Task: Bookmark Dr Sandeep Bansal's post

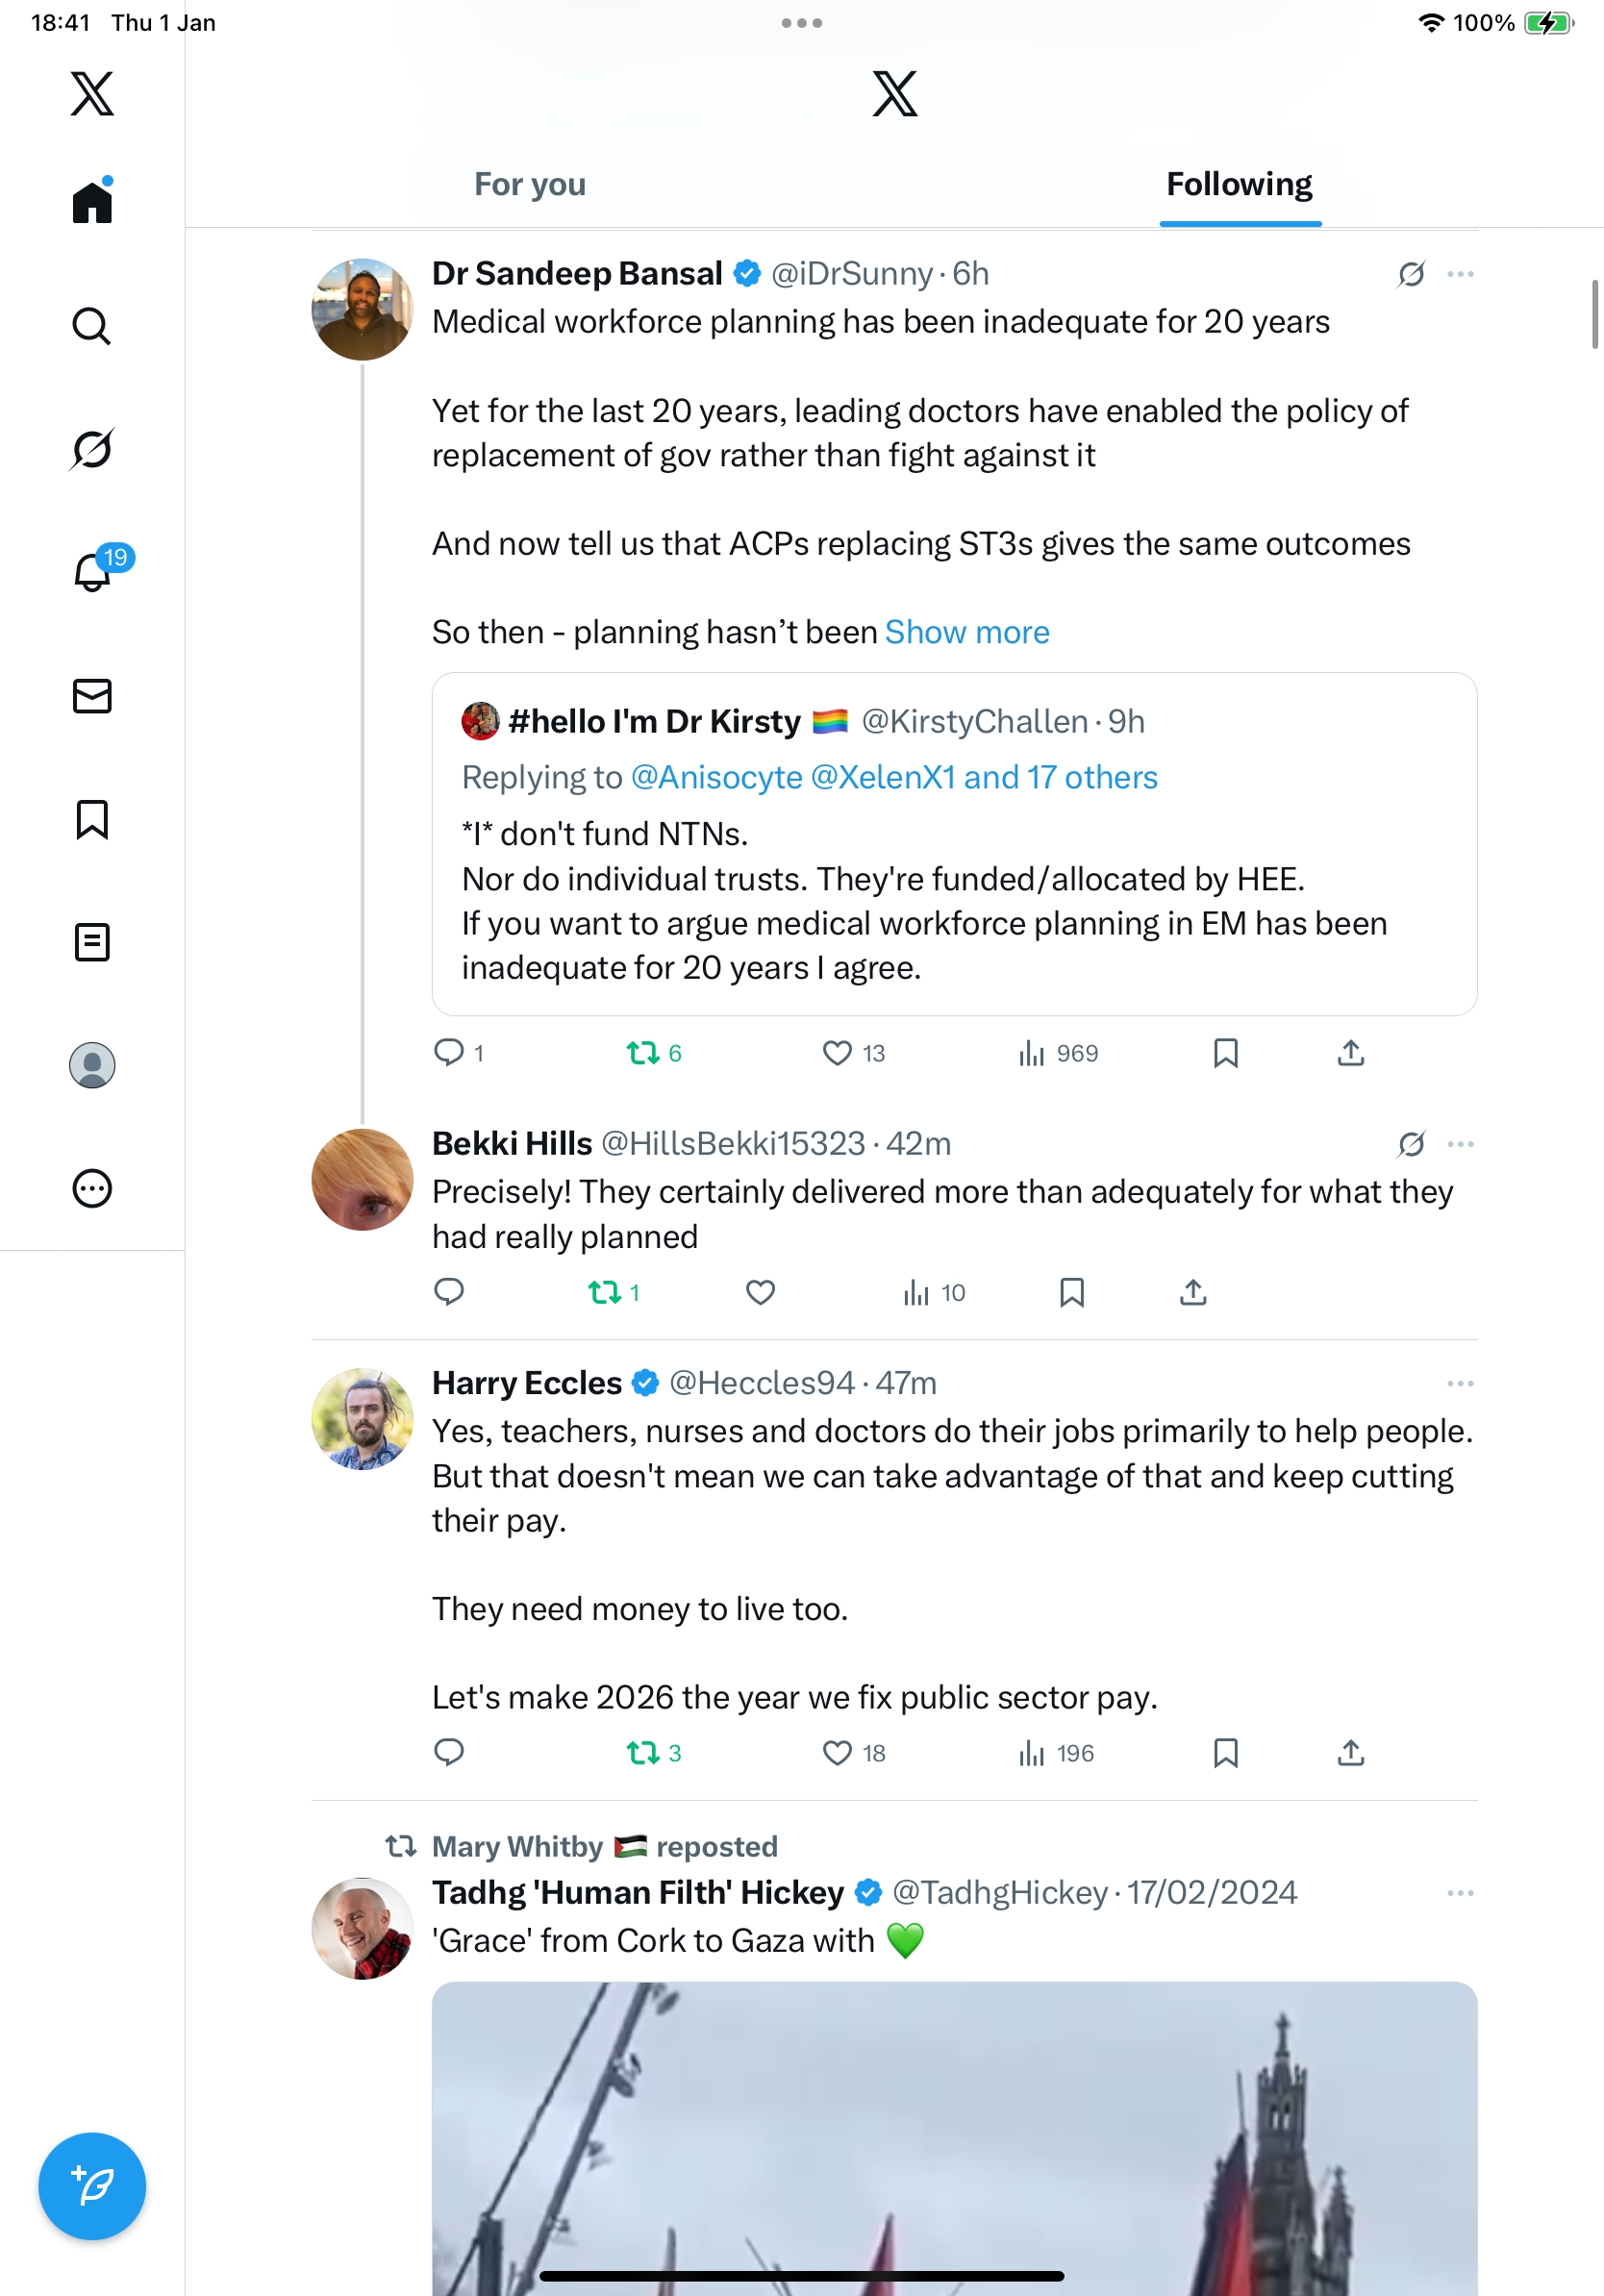Action: pos(1226,1053)
